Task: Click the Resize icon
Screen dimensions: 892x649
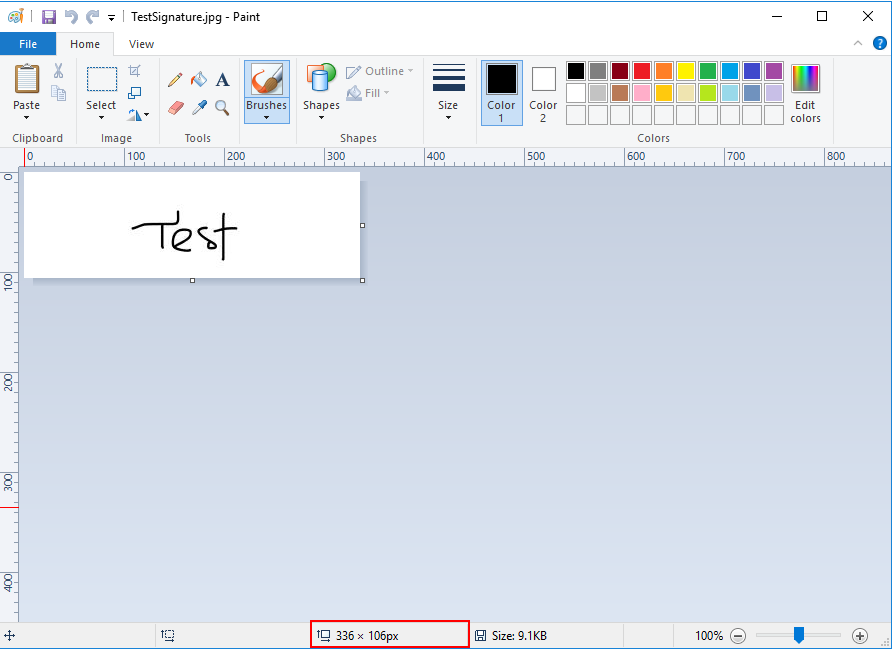Action: (x=134, y=93)
